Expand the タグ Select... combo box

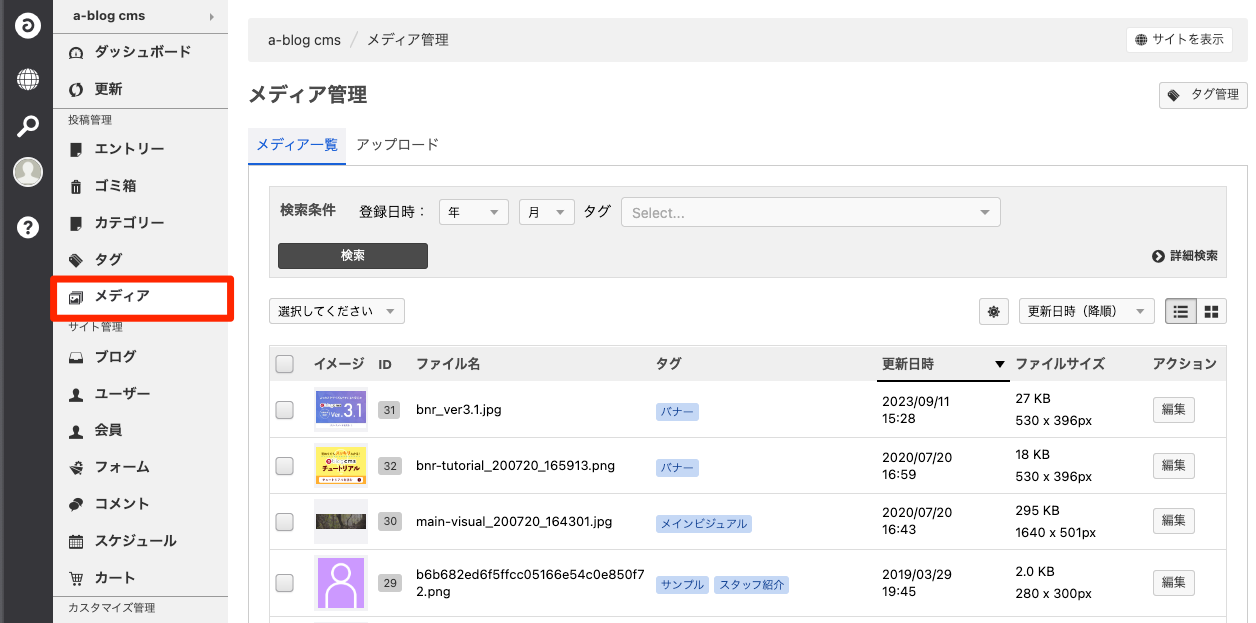coord(810,212)
